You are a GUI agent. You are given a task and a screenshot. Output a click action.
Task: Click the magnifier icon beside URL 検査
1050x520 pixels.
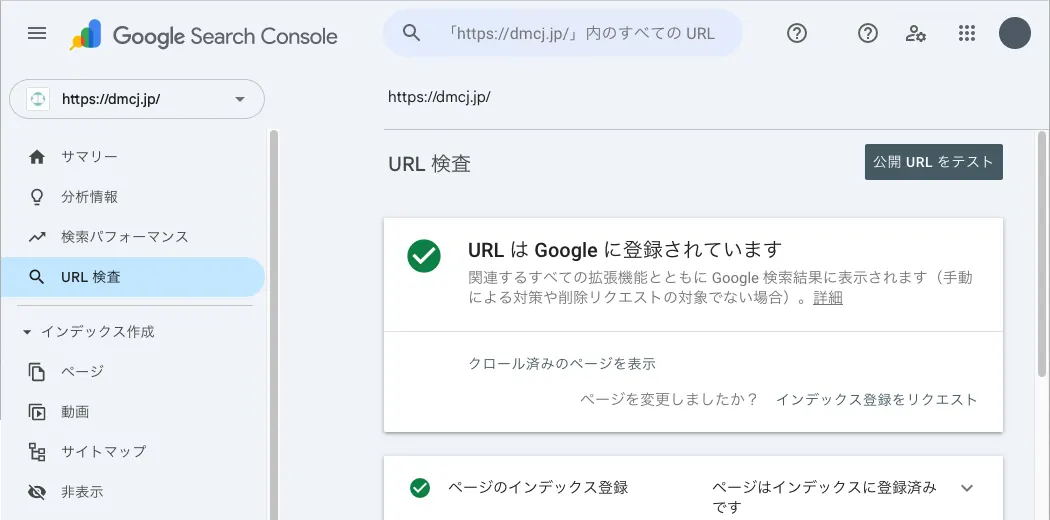click(37, 277)
